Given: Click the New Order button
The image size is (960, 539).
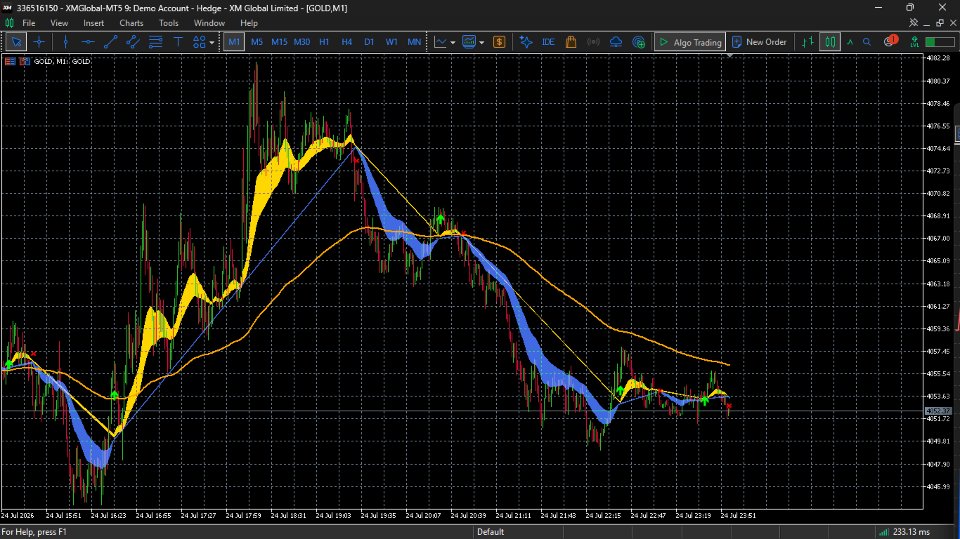Looking at the screenshot, I should coord(759,42).
